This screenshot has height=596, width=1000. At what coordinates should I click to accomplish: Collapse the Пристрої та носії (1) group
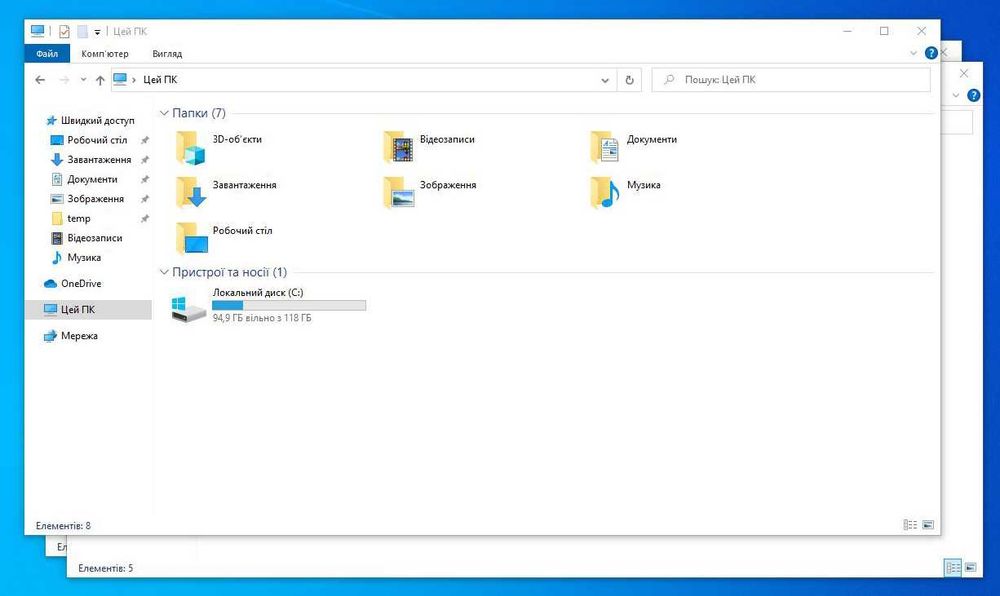[x=164, y=272]
